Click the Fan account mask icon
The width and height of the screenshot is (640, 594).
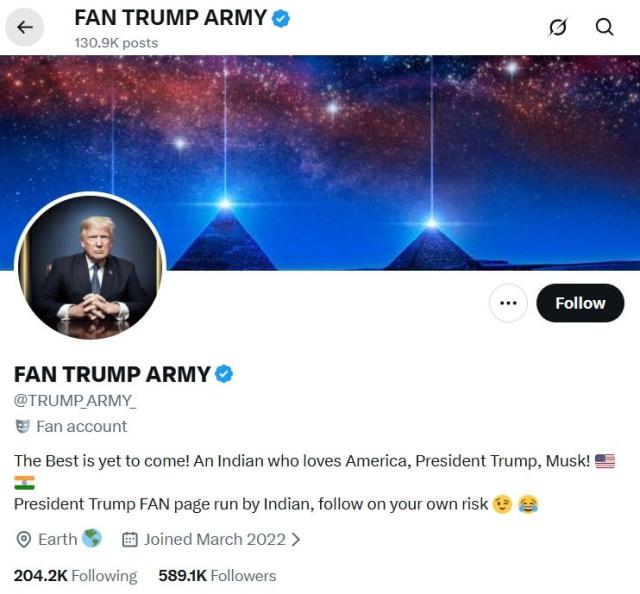[x=23, y=427]
